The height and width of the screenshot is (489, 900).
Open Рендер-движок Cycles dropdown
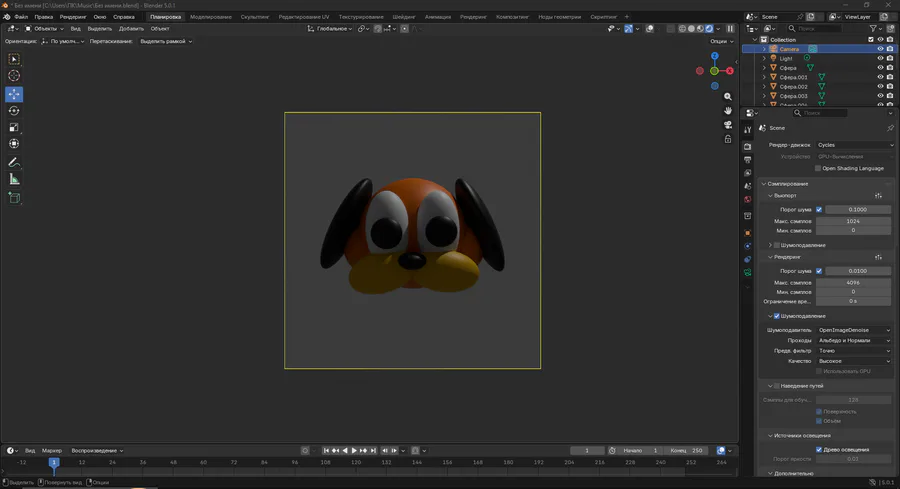[855, 145]
